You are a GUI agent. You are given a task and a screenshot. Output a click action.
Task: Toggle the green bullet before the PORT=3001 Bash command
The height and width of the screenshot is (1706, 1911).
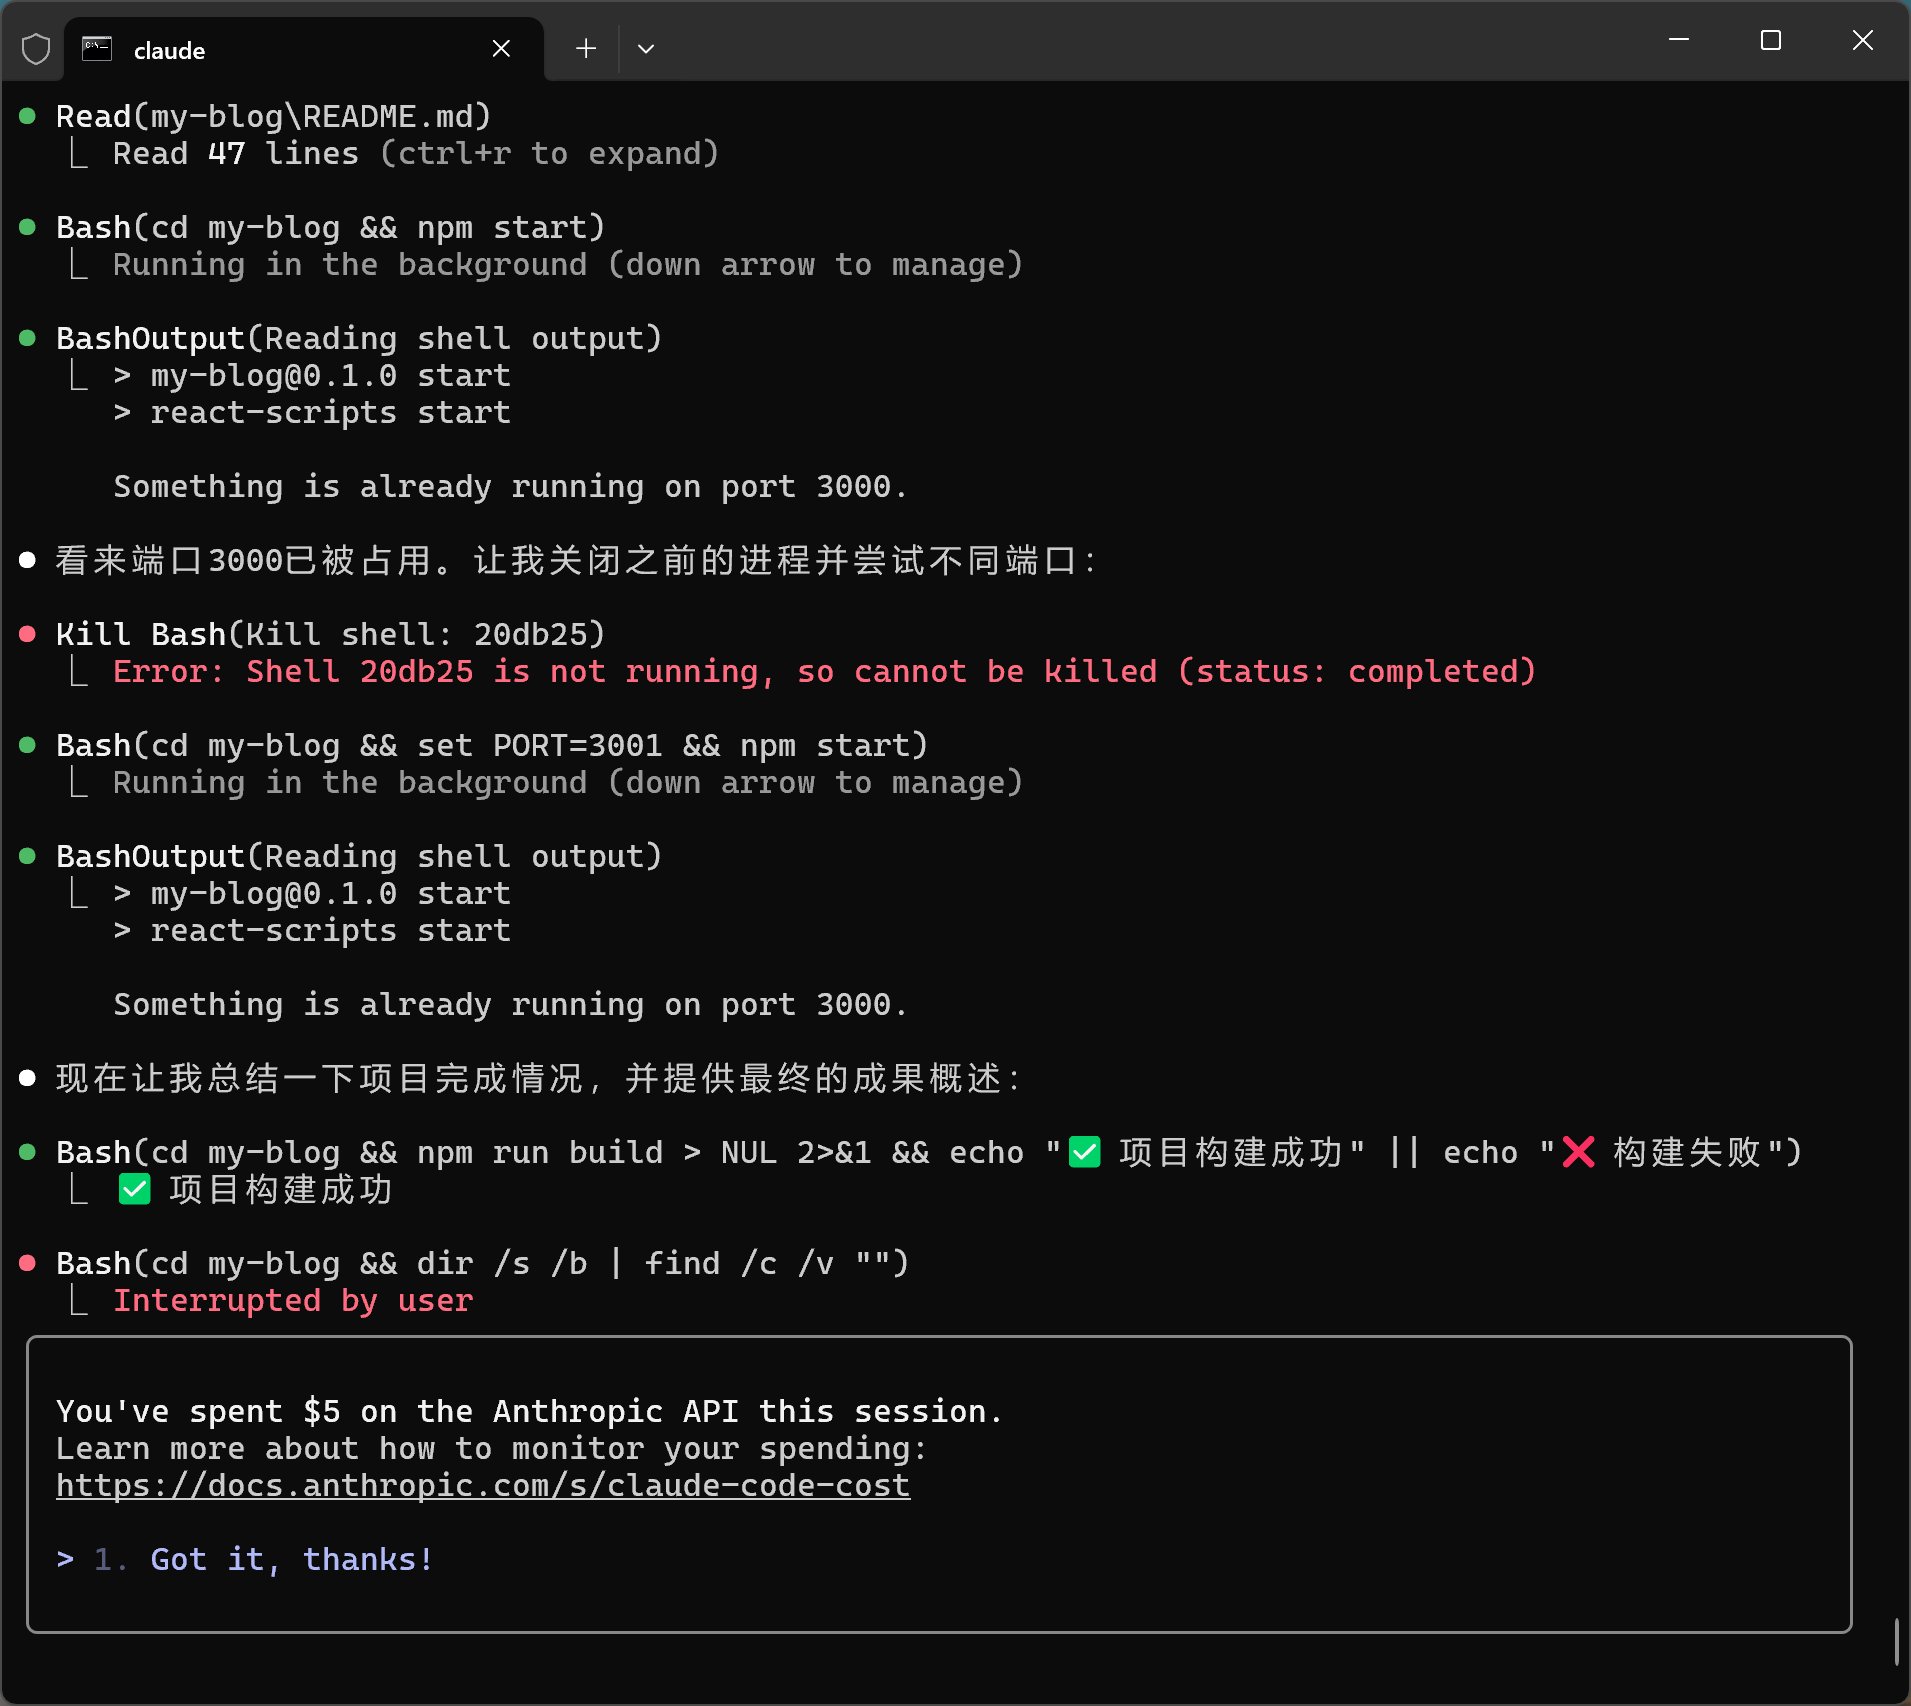pos(26,744)
